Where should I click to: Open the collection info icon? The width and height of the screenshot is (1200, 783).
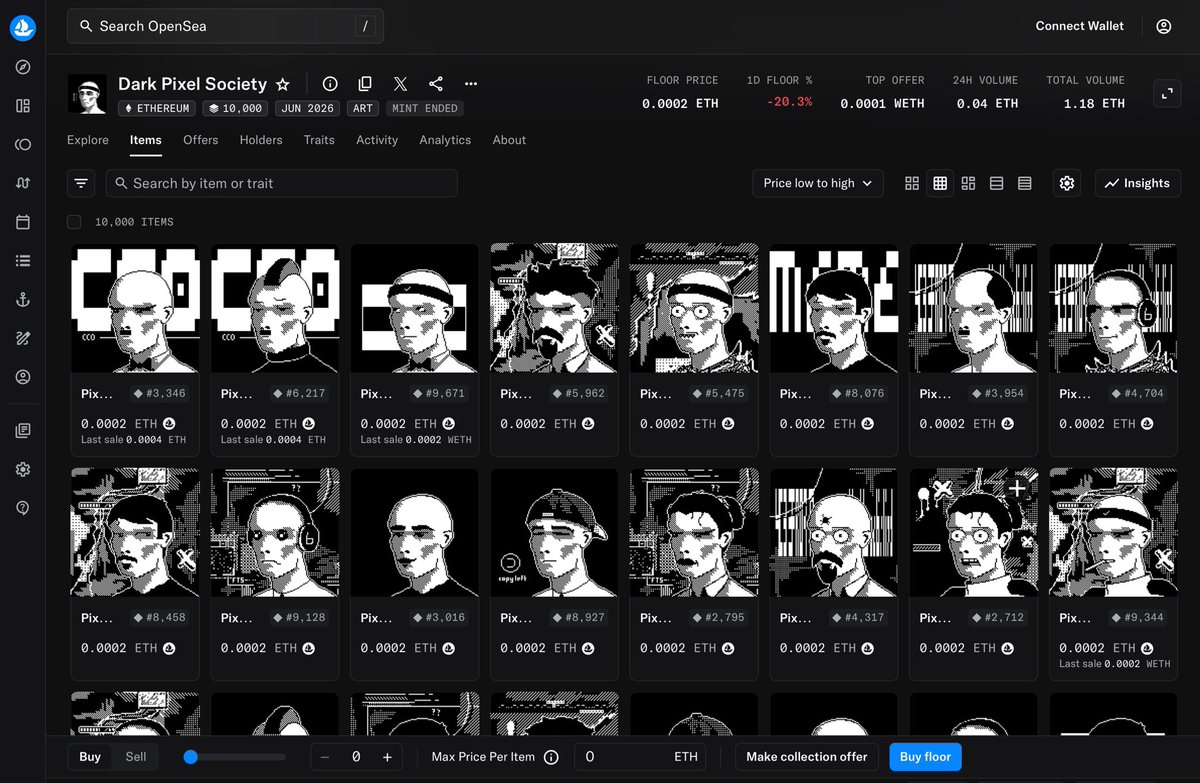pos(330,84)
